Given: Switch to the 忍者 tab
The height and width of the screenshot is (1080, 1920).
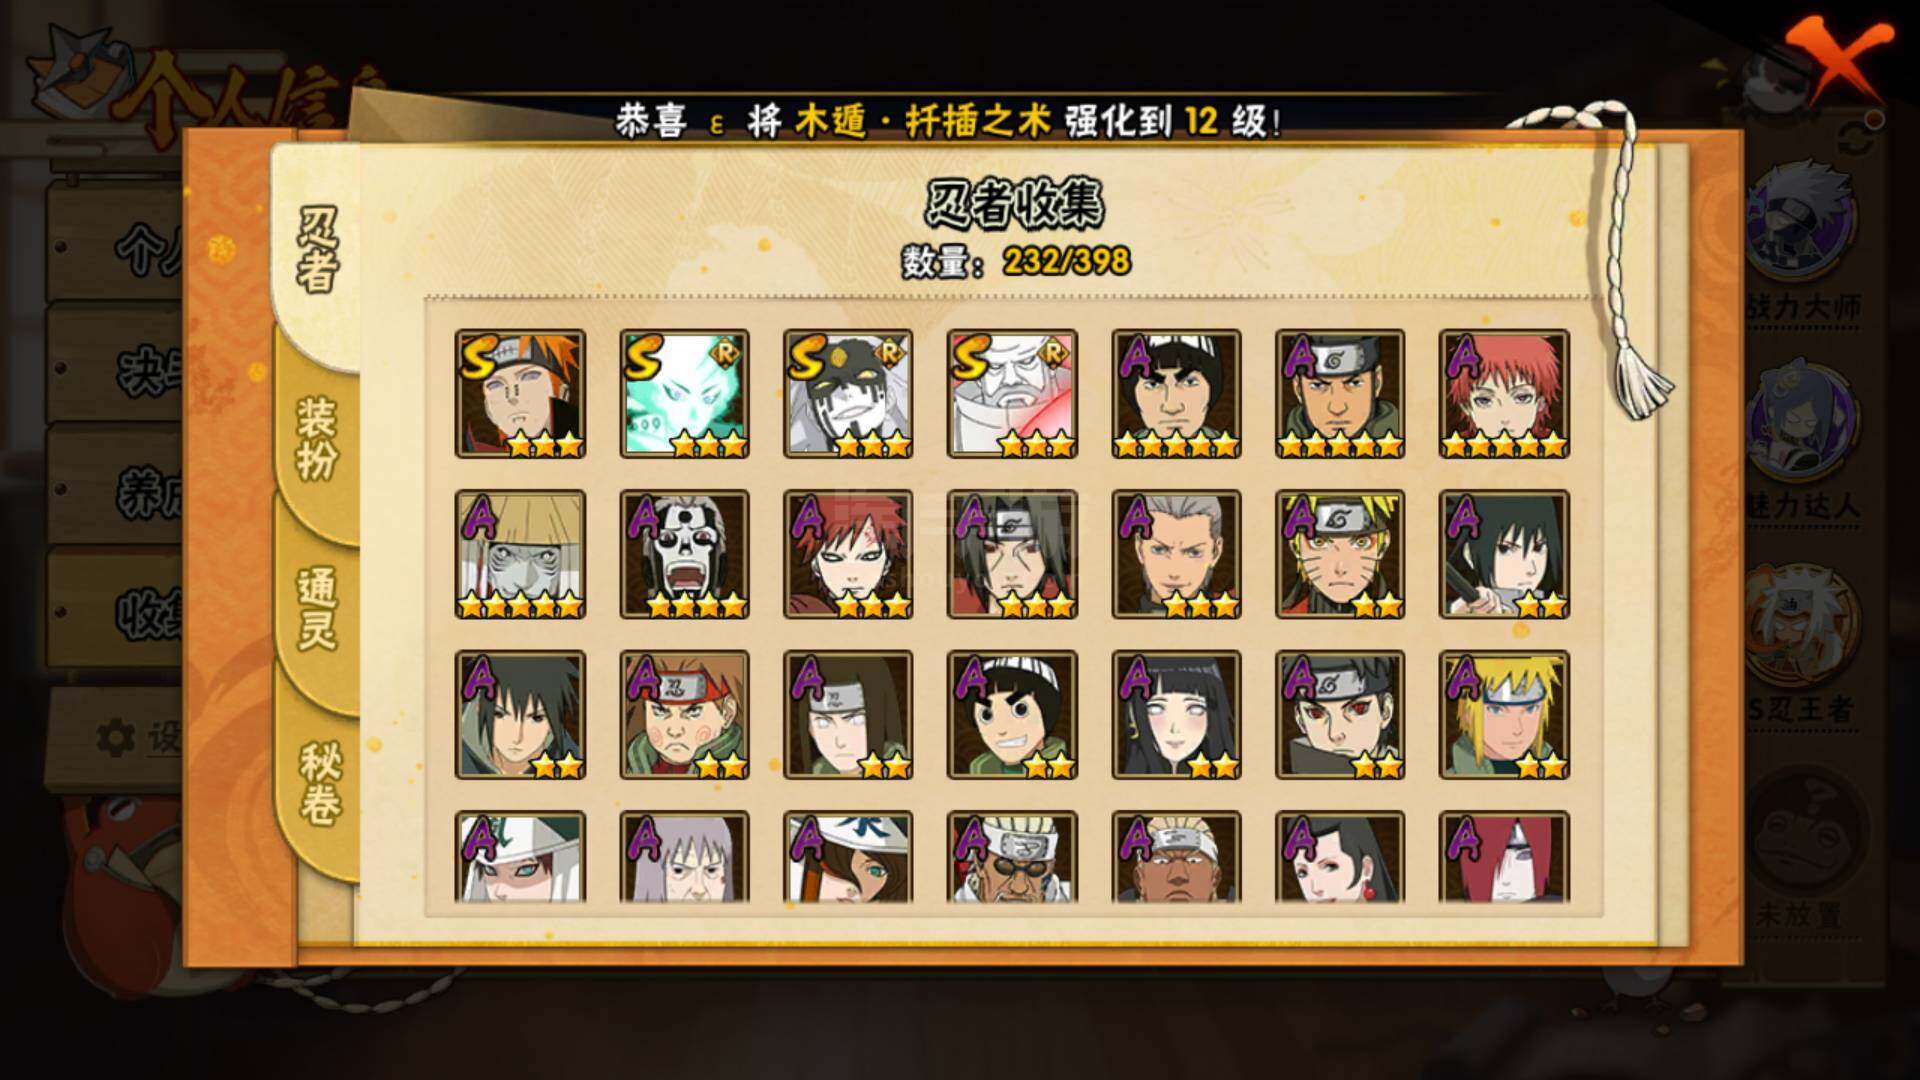Looking at the screenshot, I should pyautogui.click(x=318, y=250).
